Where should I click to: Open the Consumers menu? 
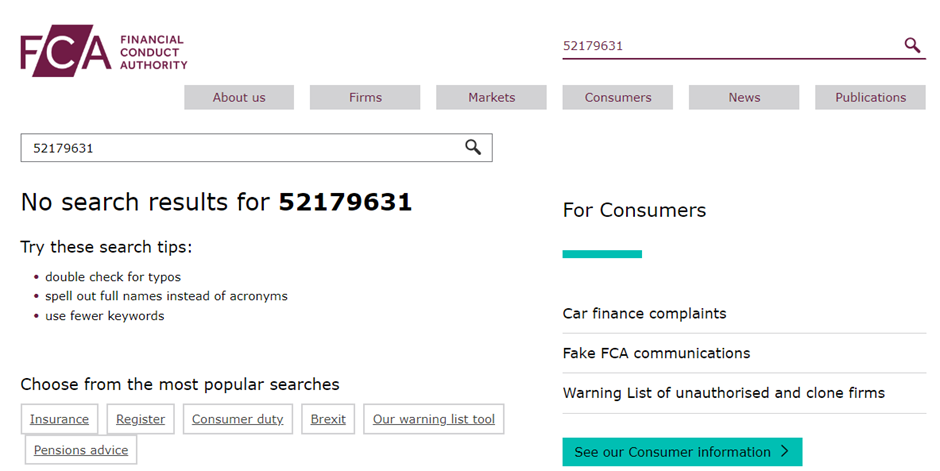click(x=617, y=97)
